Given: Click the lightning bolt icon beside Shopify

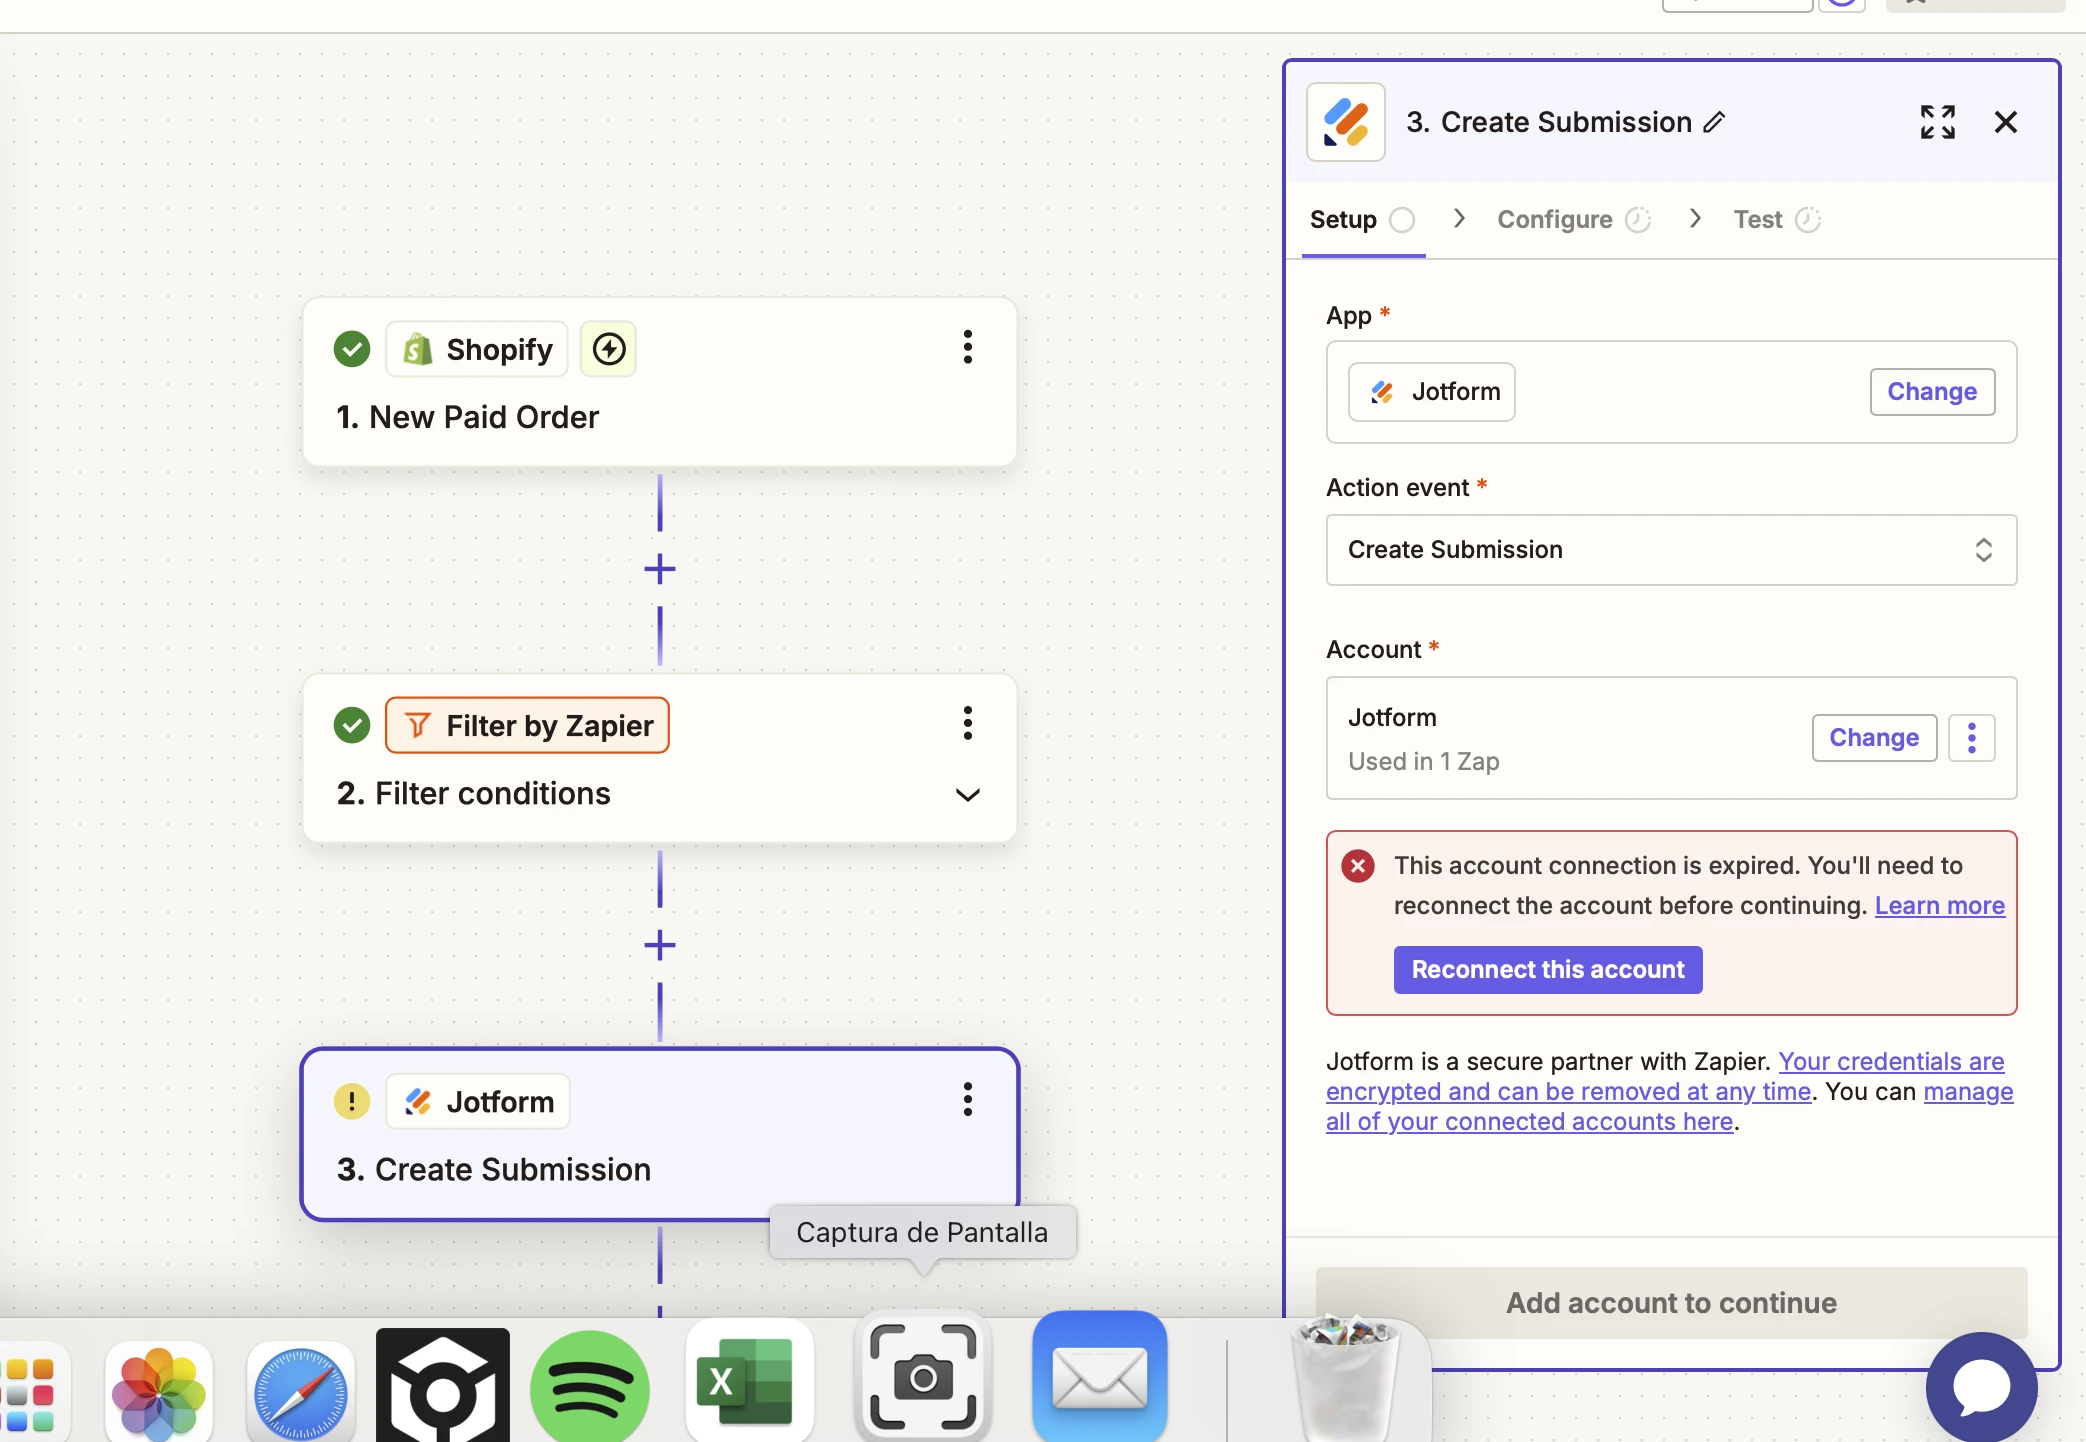Looking at the screenshot, I should tap(608, 348).
